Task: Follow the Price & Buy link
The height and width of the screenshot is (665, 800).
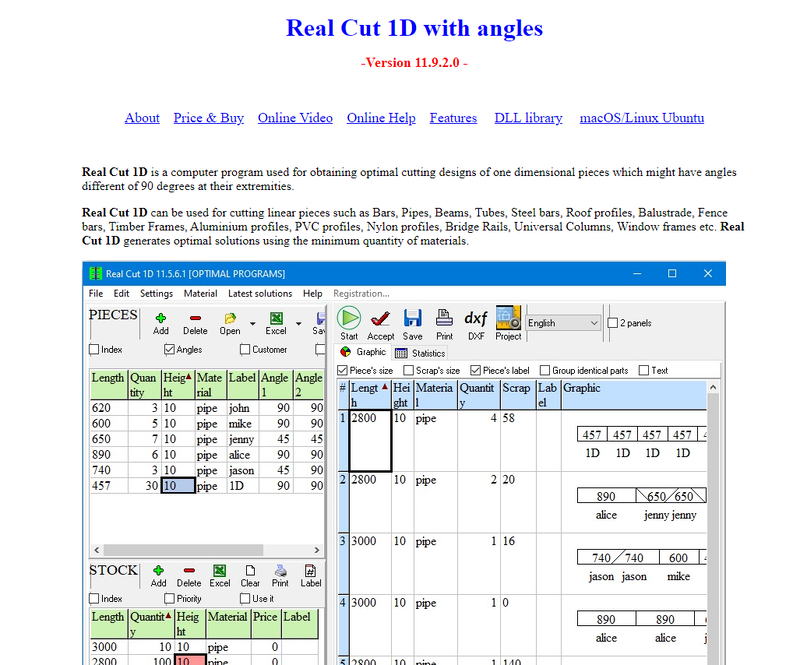Action: tap(208, 118)
